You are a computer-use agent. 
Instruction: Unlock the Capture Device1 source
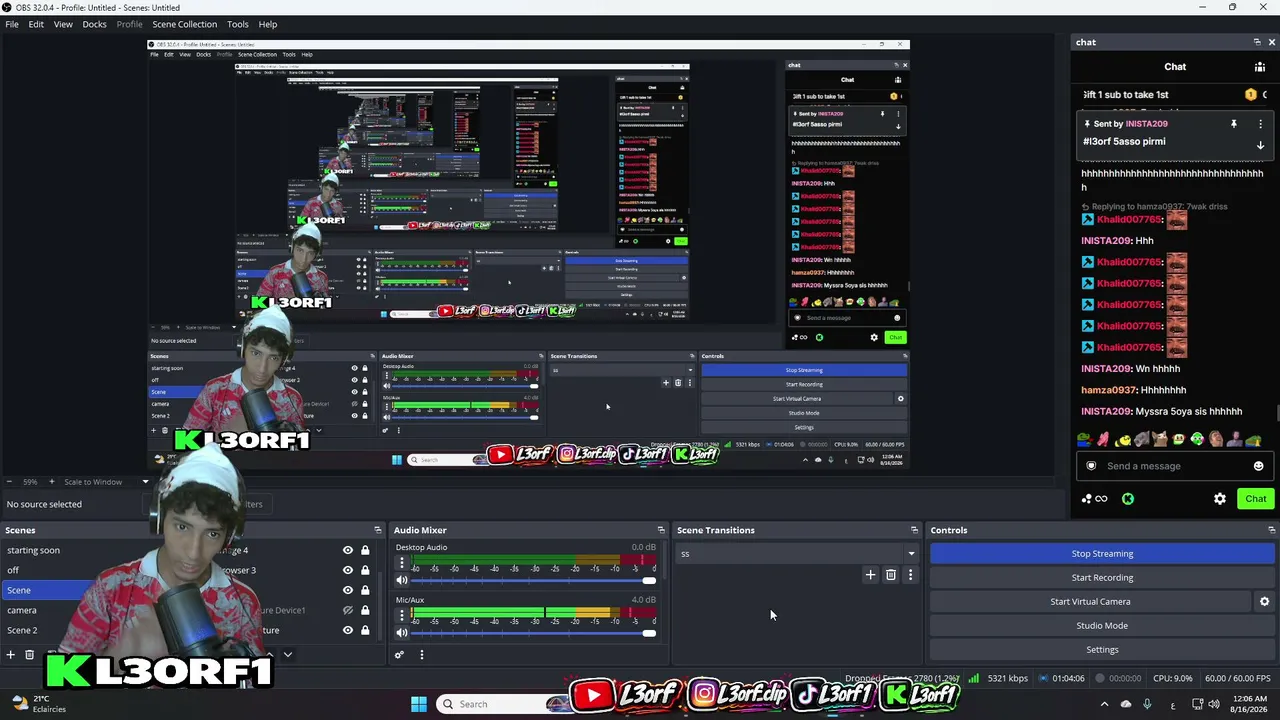pos(365,610)
